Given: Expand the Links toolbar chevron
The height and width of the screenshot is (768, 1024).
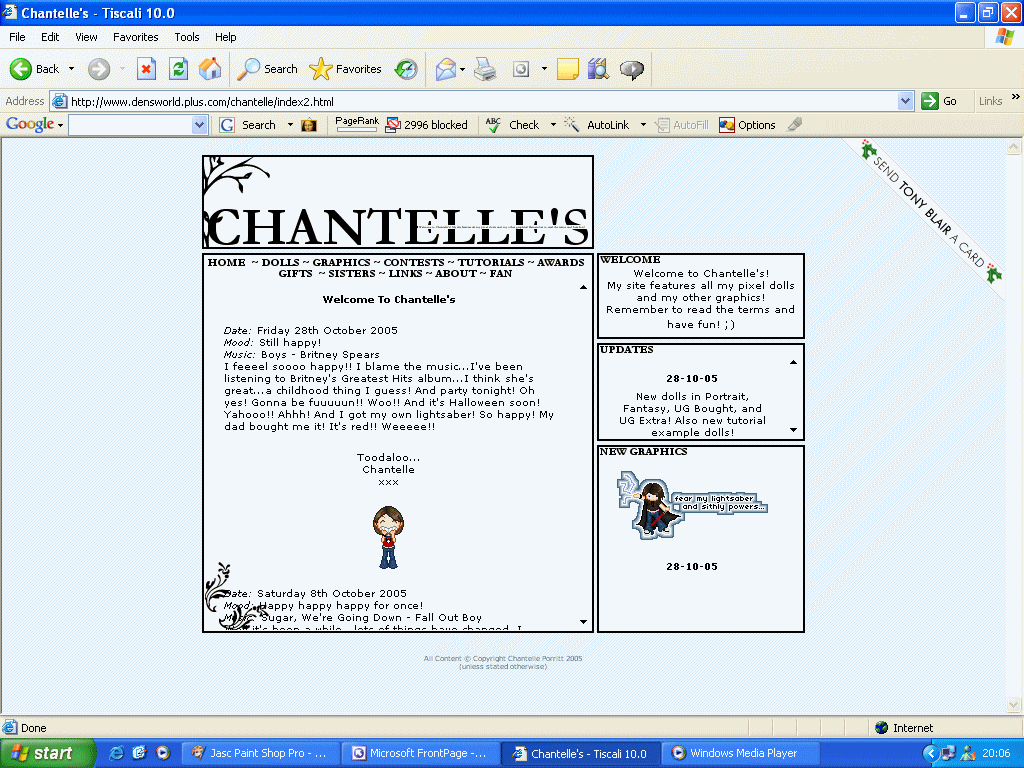Looking at the screenshot, I should (1016, 97).
